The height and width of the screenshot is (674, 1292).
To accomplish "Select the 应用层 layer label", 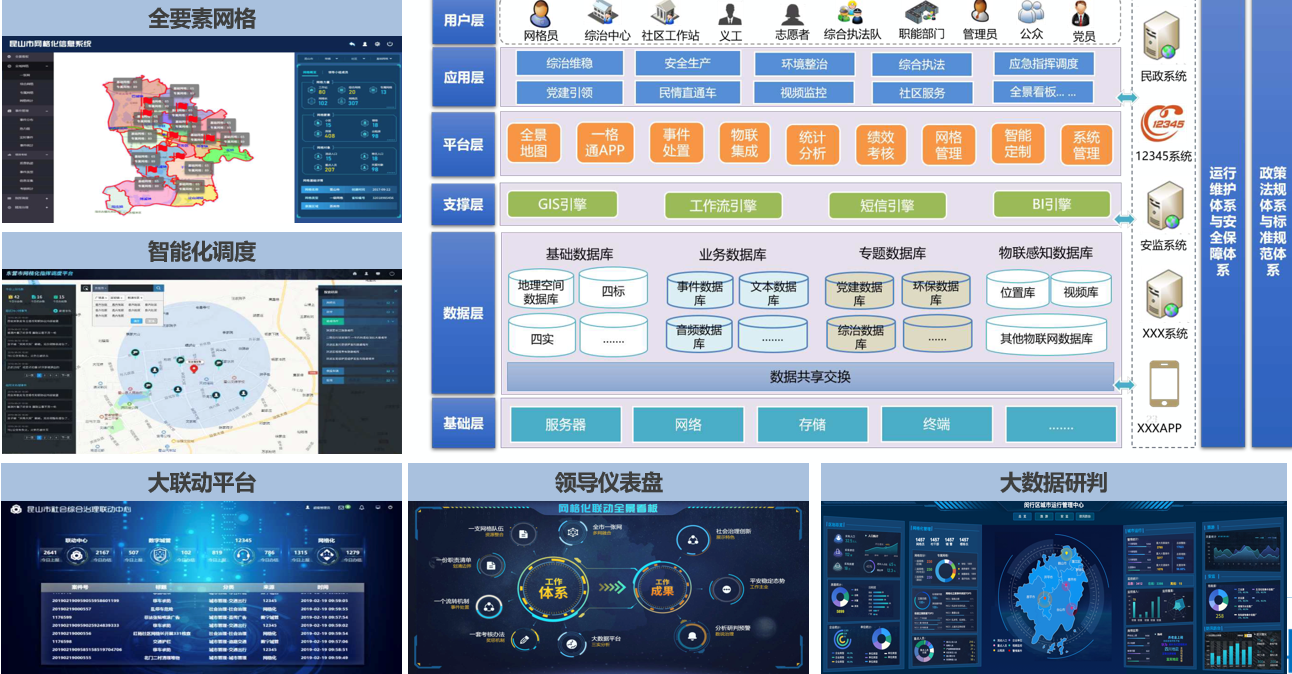I will point(463,76).
